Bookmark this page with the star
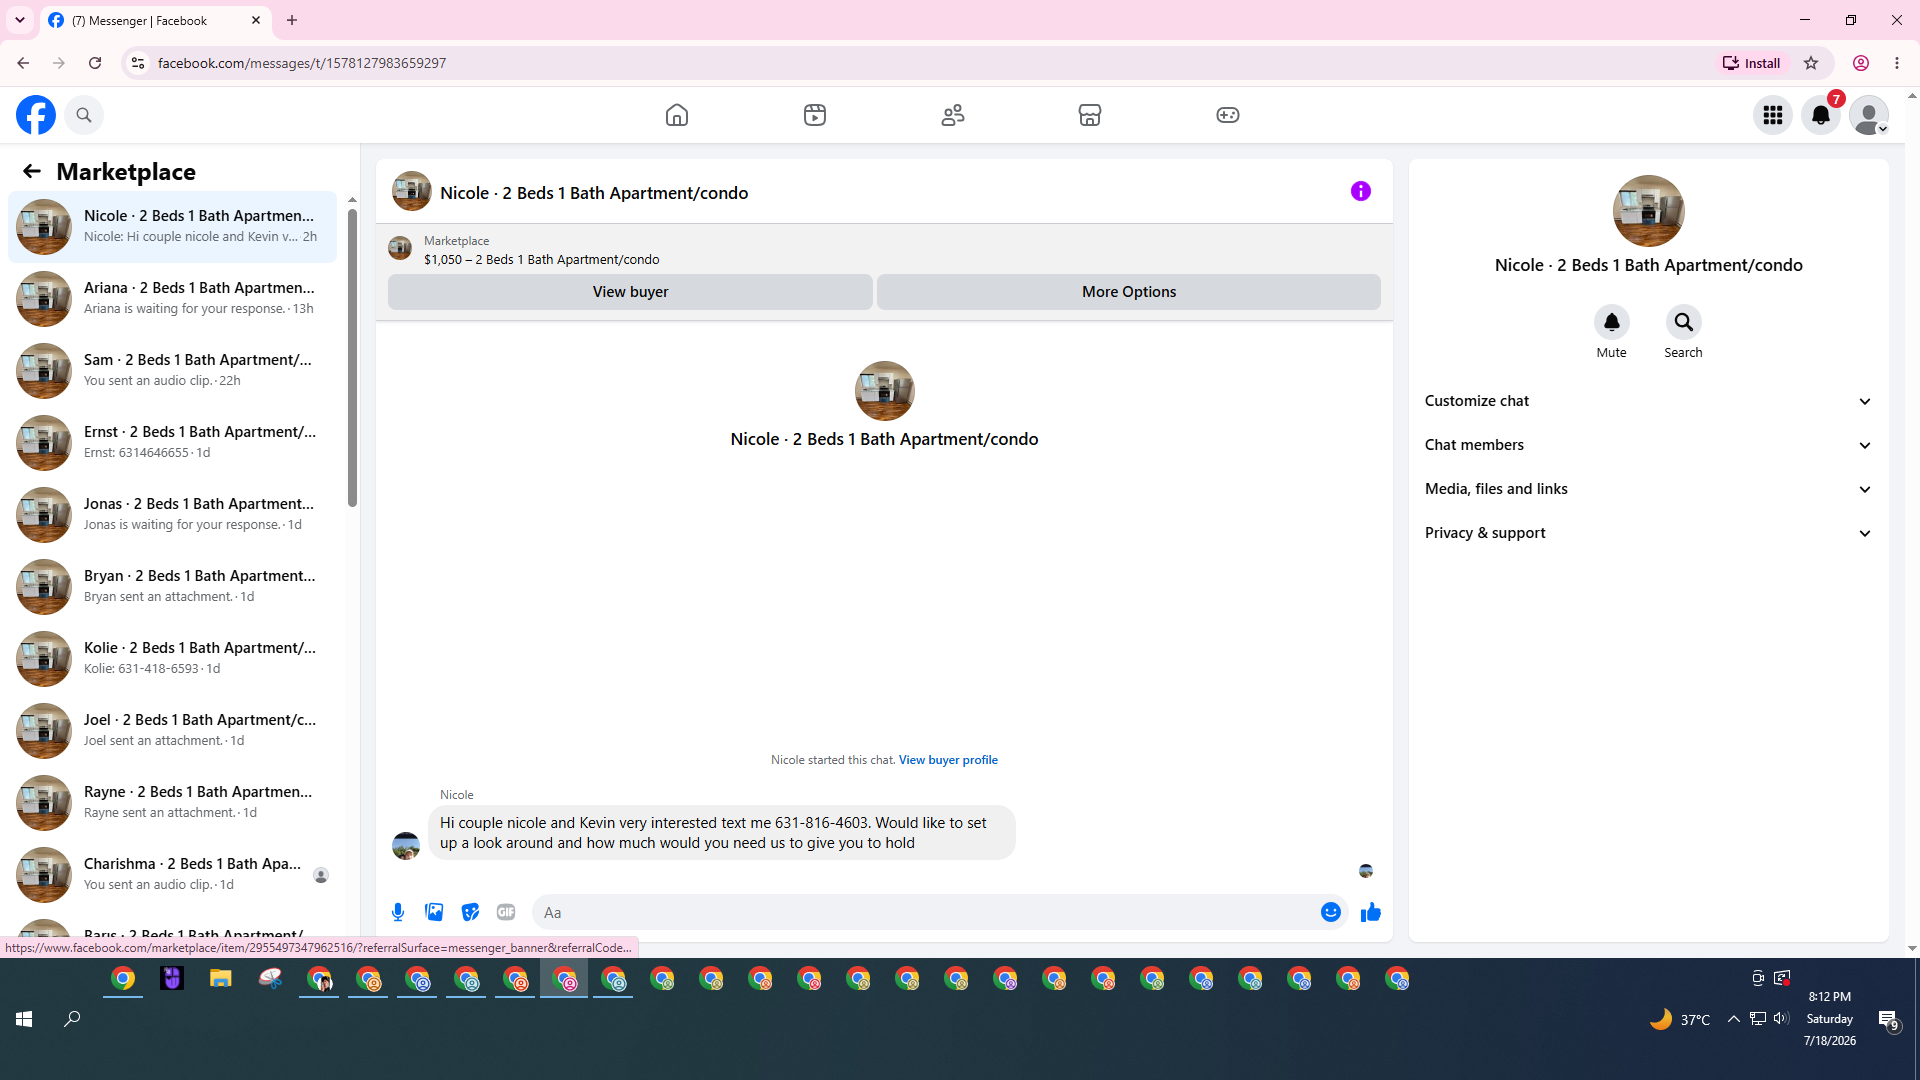 tap(1811, 63)
